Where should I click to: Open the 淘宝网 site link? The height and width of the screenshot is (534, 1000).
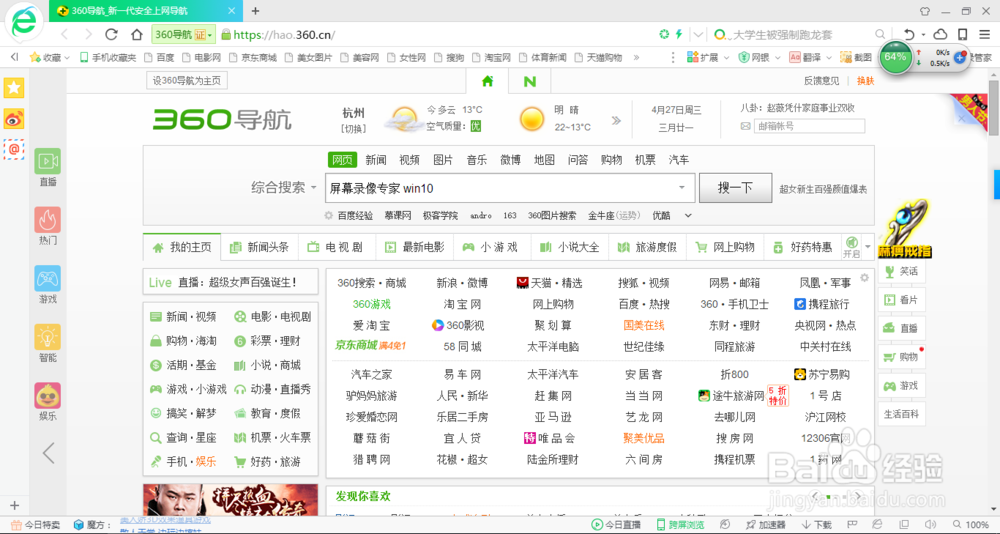(462, 304)
